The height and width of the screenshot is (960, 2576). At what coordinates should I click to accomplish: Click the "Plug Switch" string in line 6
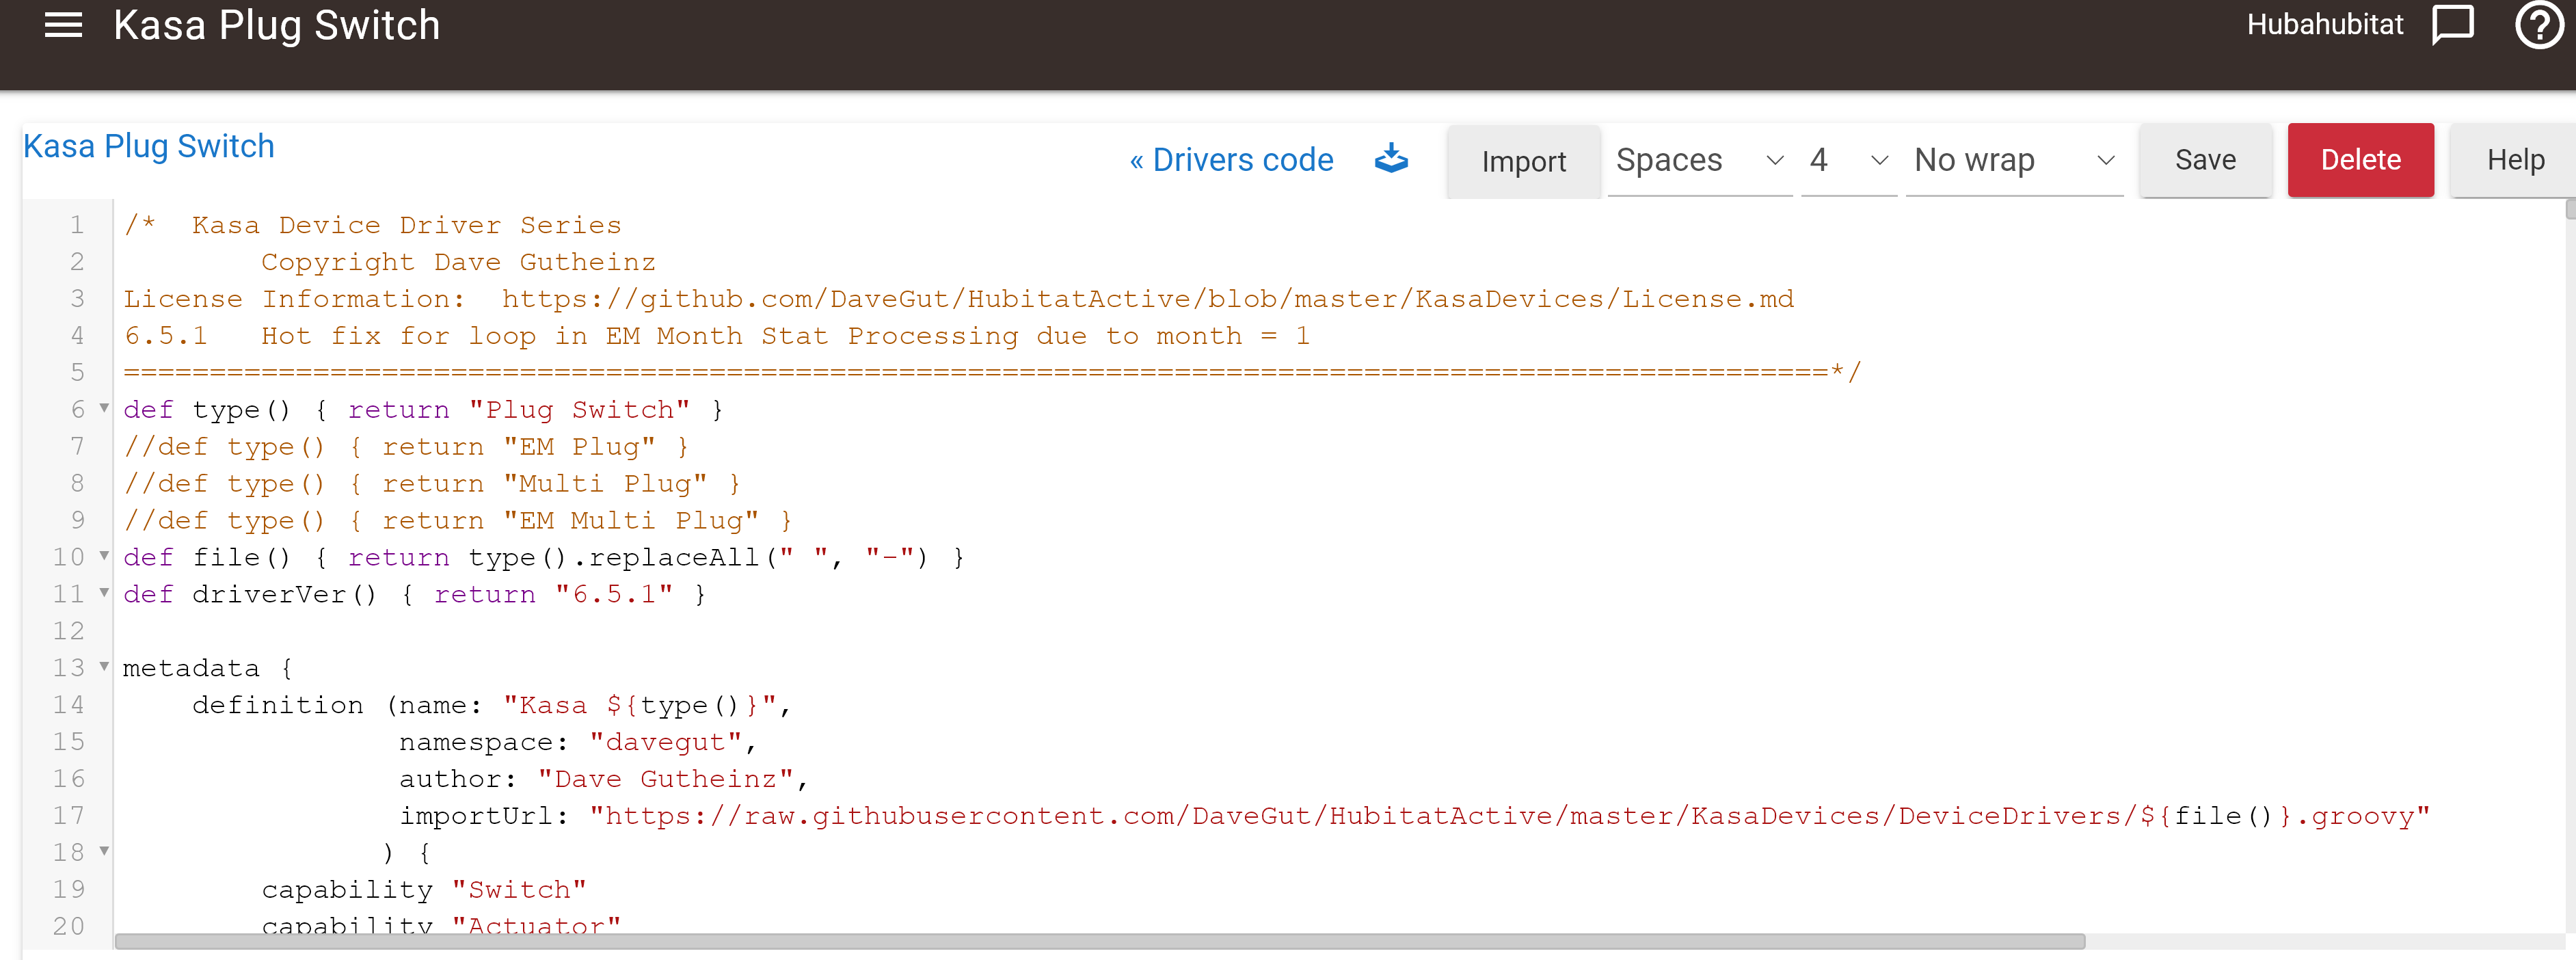(x=579, y=410)
